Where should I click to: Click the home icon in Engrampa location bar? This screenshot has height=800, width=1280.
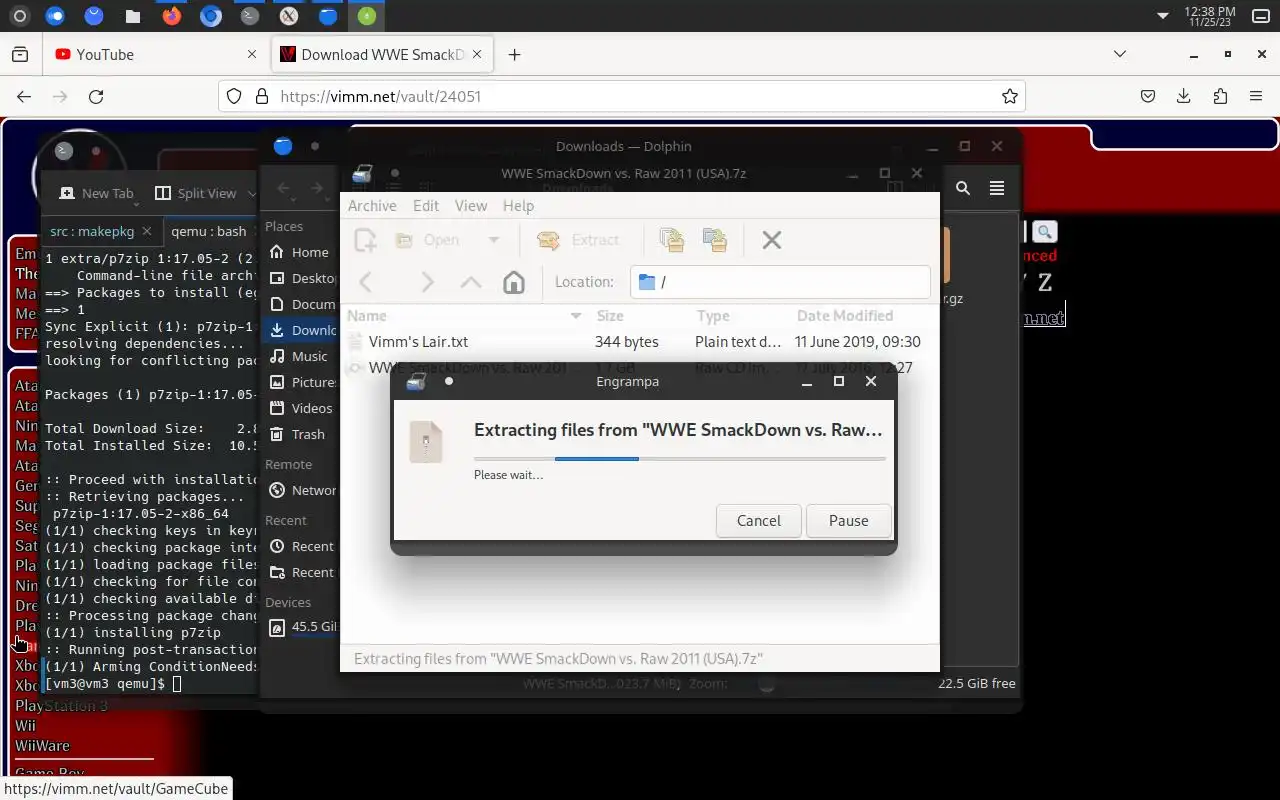click(513, 282)
